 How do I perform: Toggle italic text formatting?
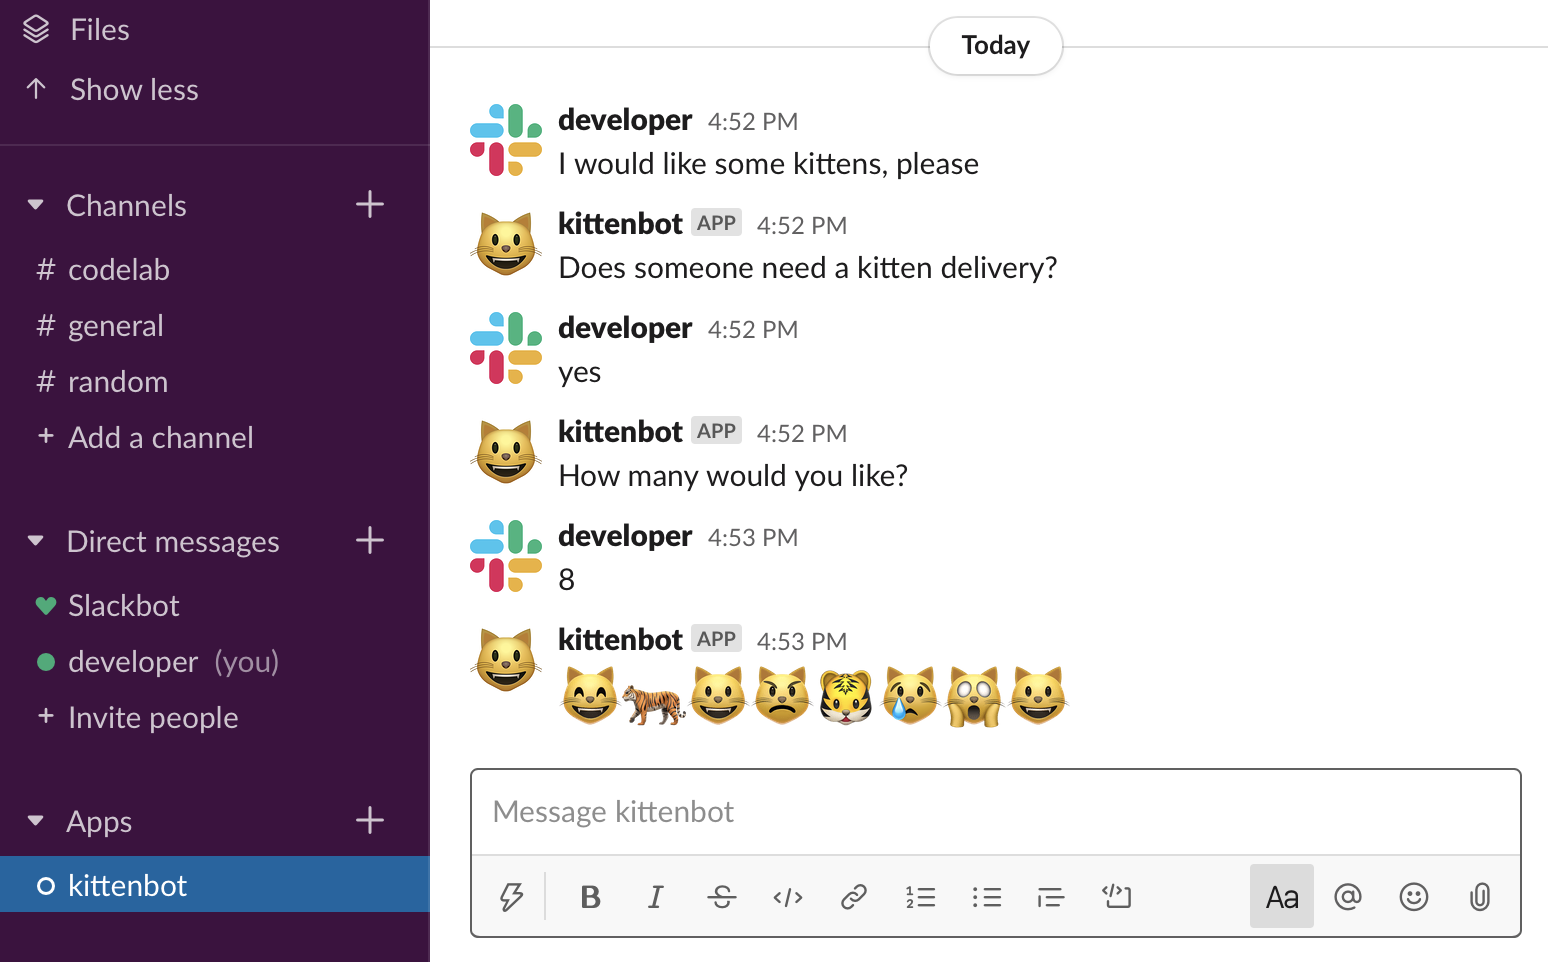pos(655,897)
